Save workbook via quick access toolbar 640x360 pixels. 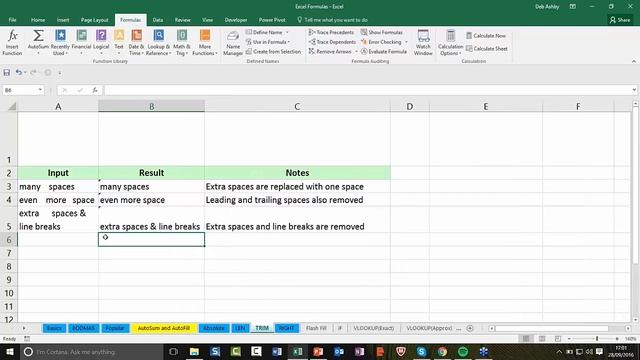pos(7,73)
